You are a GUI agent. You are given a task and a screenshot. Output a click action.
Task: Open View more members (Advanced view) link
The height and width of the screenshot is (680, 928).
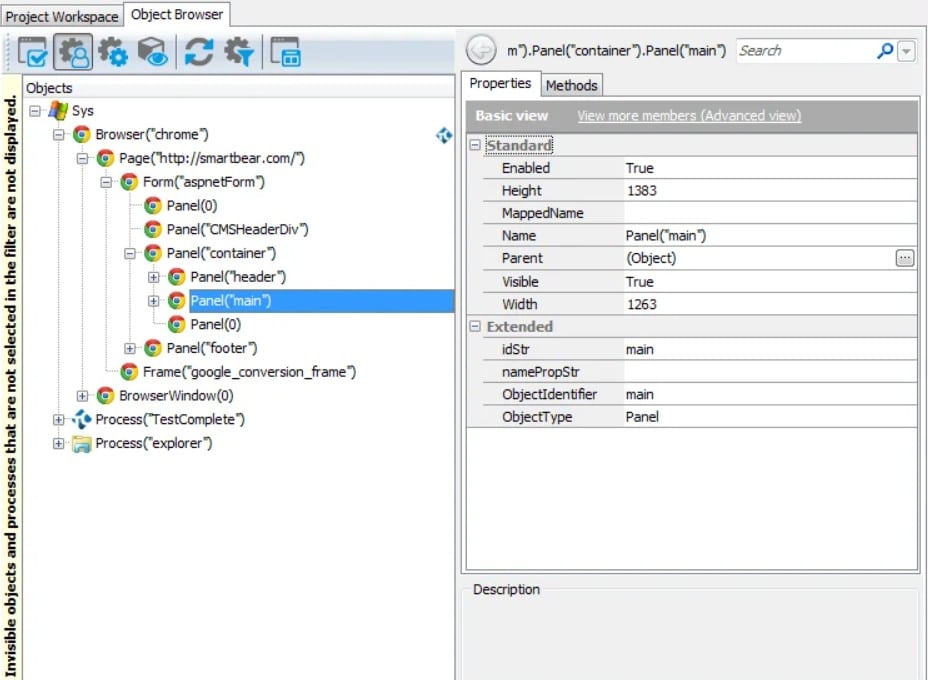(x=689, y=115)
